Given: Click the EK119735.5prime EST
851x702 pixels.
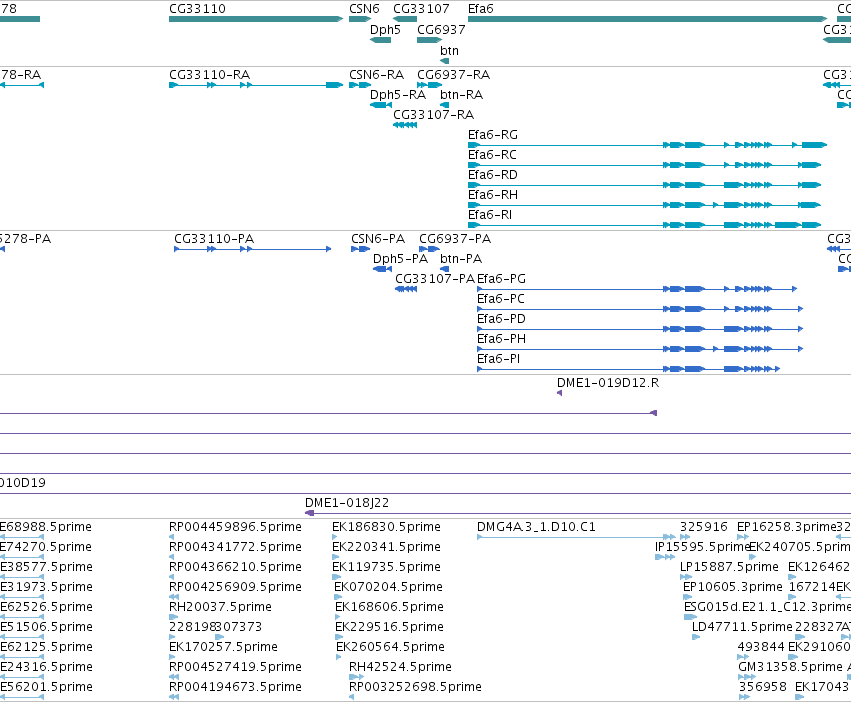Looking at the screenshot, I should click(x=336, y=577).
